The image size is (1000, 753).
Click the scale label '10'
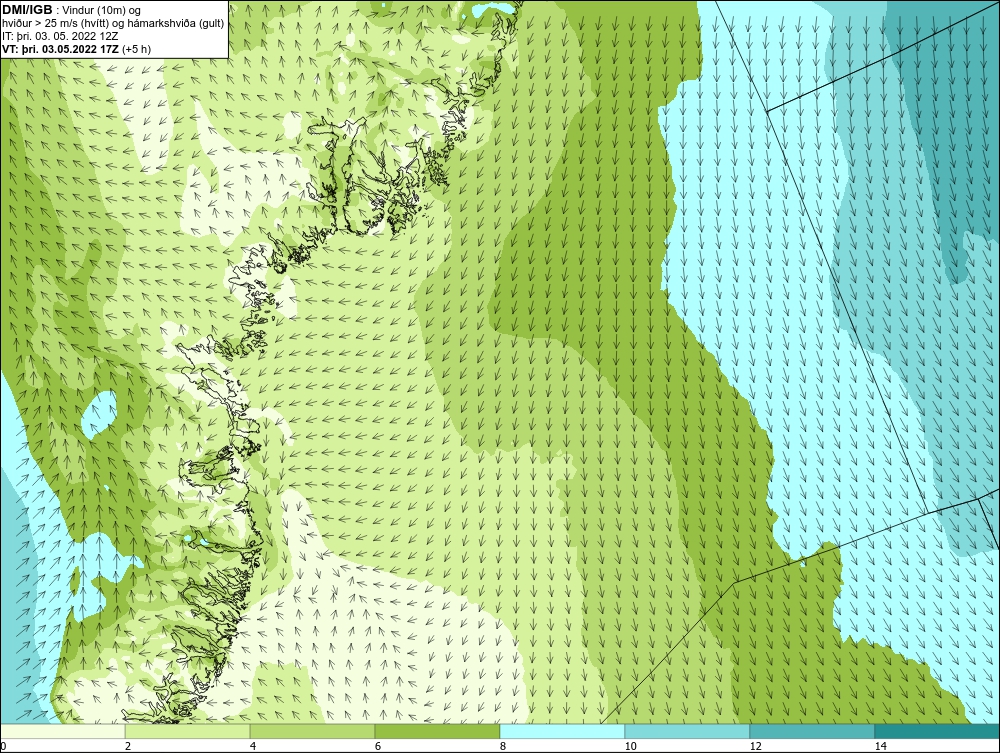click(x=631, y=747)
